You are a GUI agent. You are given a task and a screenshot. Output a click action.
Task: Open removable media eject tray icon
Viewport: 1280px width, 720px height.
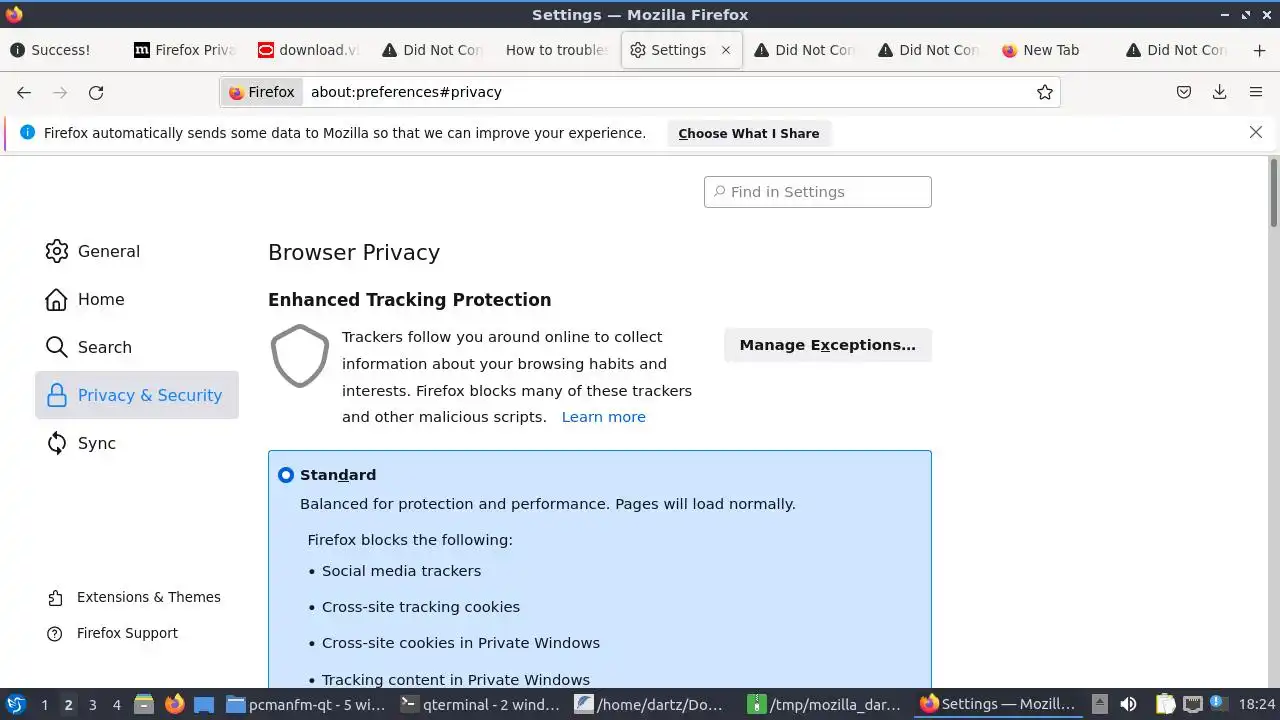coord(1100,704)
